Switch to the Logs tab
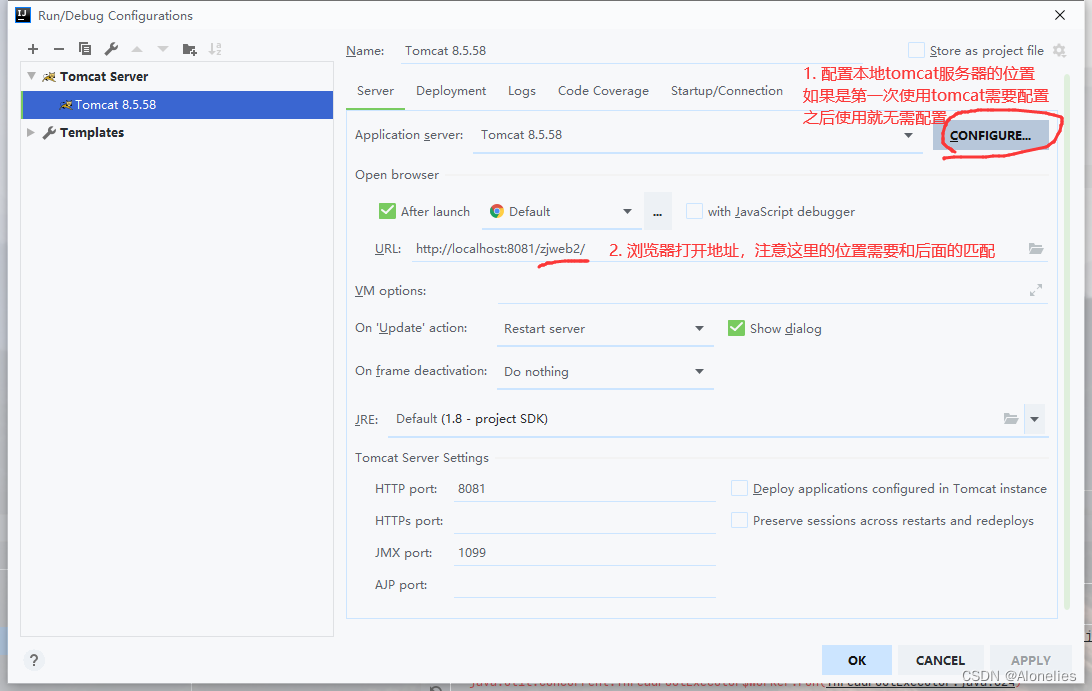 [x=522, y=91]
